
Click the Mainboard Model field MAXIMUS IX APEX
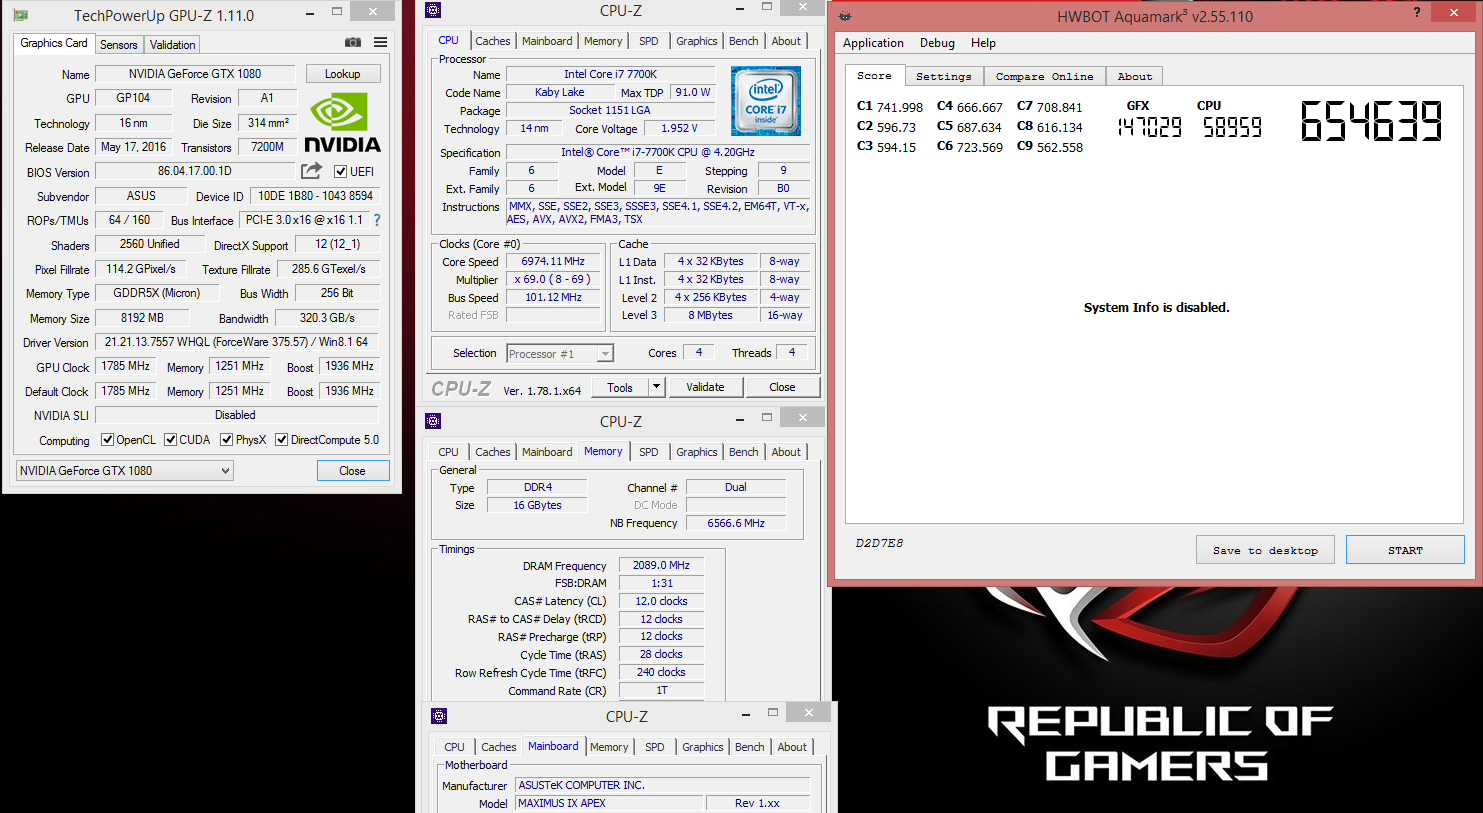609,803
